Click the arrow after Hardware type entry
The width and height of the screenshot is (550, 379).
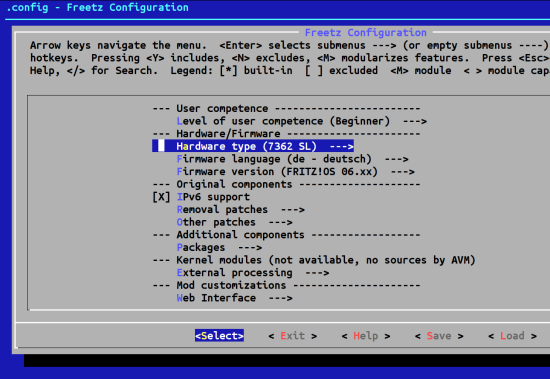click(342, 146)
